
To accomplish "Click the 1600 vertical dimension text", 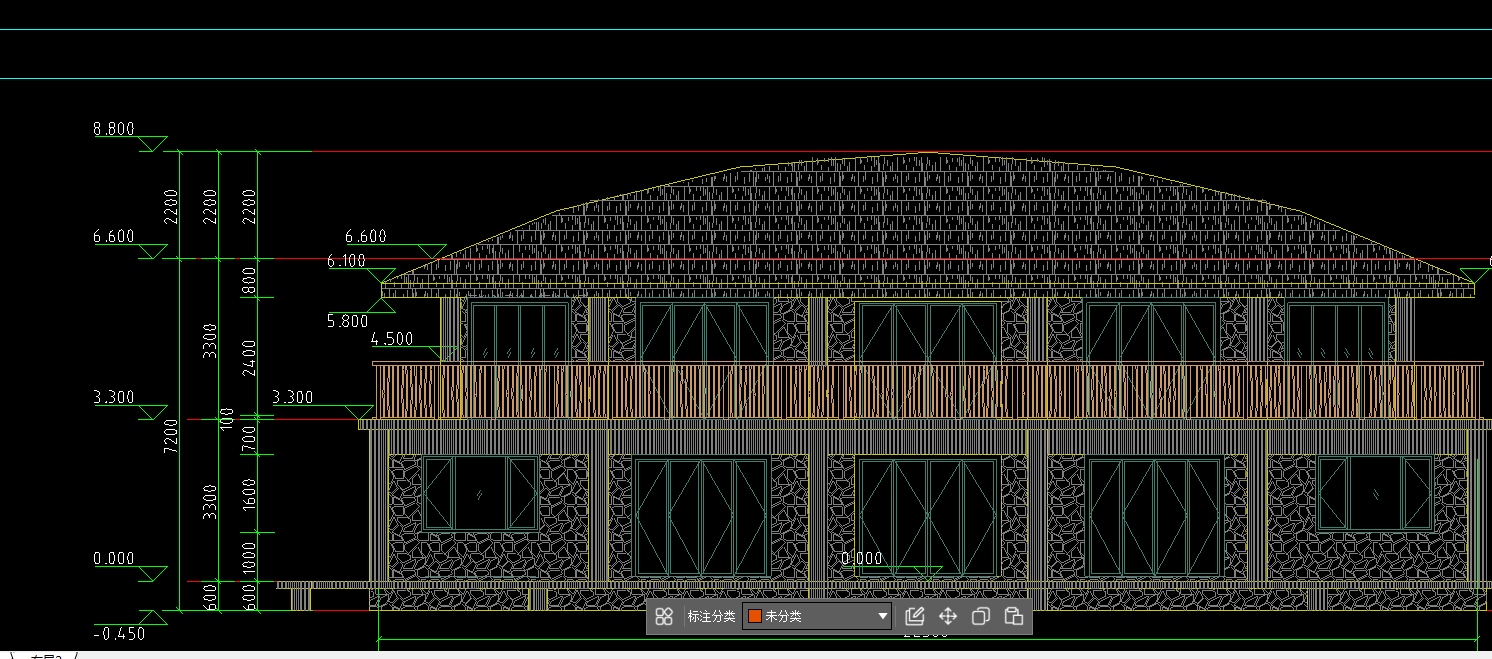I will 249,494.
